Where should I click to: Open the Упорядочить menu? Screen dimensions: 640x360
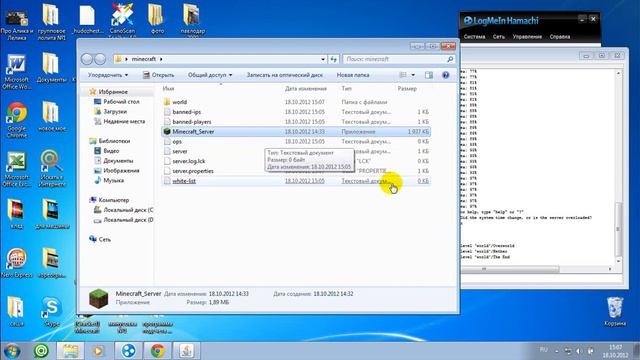[x=108, y=75]
